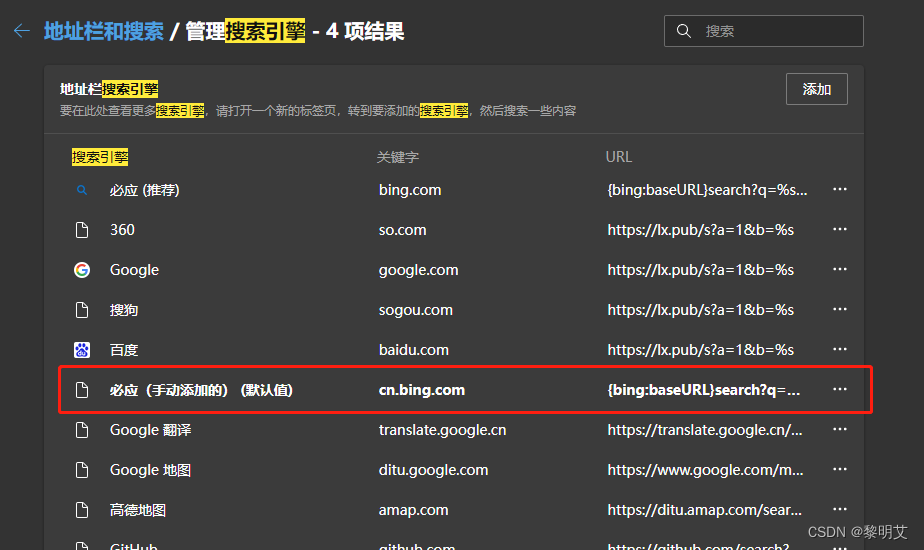Image resolution: width=924 pixels, height=550 pixels.
Task: Click the translate.google.cn keyword
Action: pyautogui.click(x=443, y=430)
